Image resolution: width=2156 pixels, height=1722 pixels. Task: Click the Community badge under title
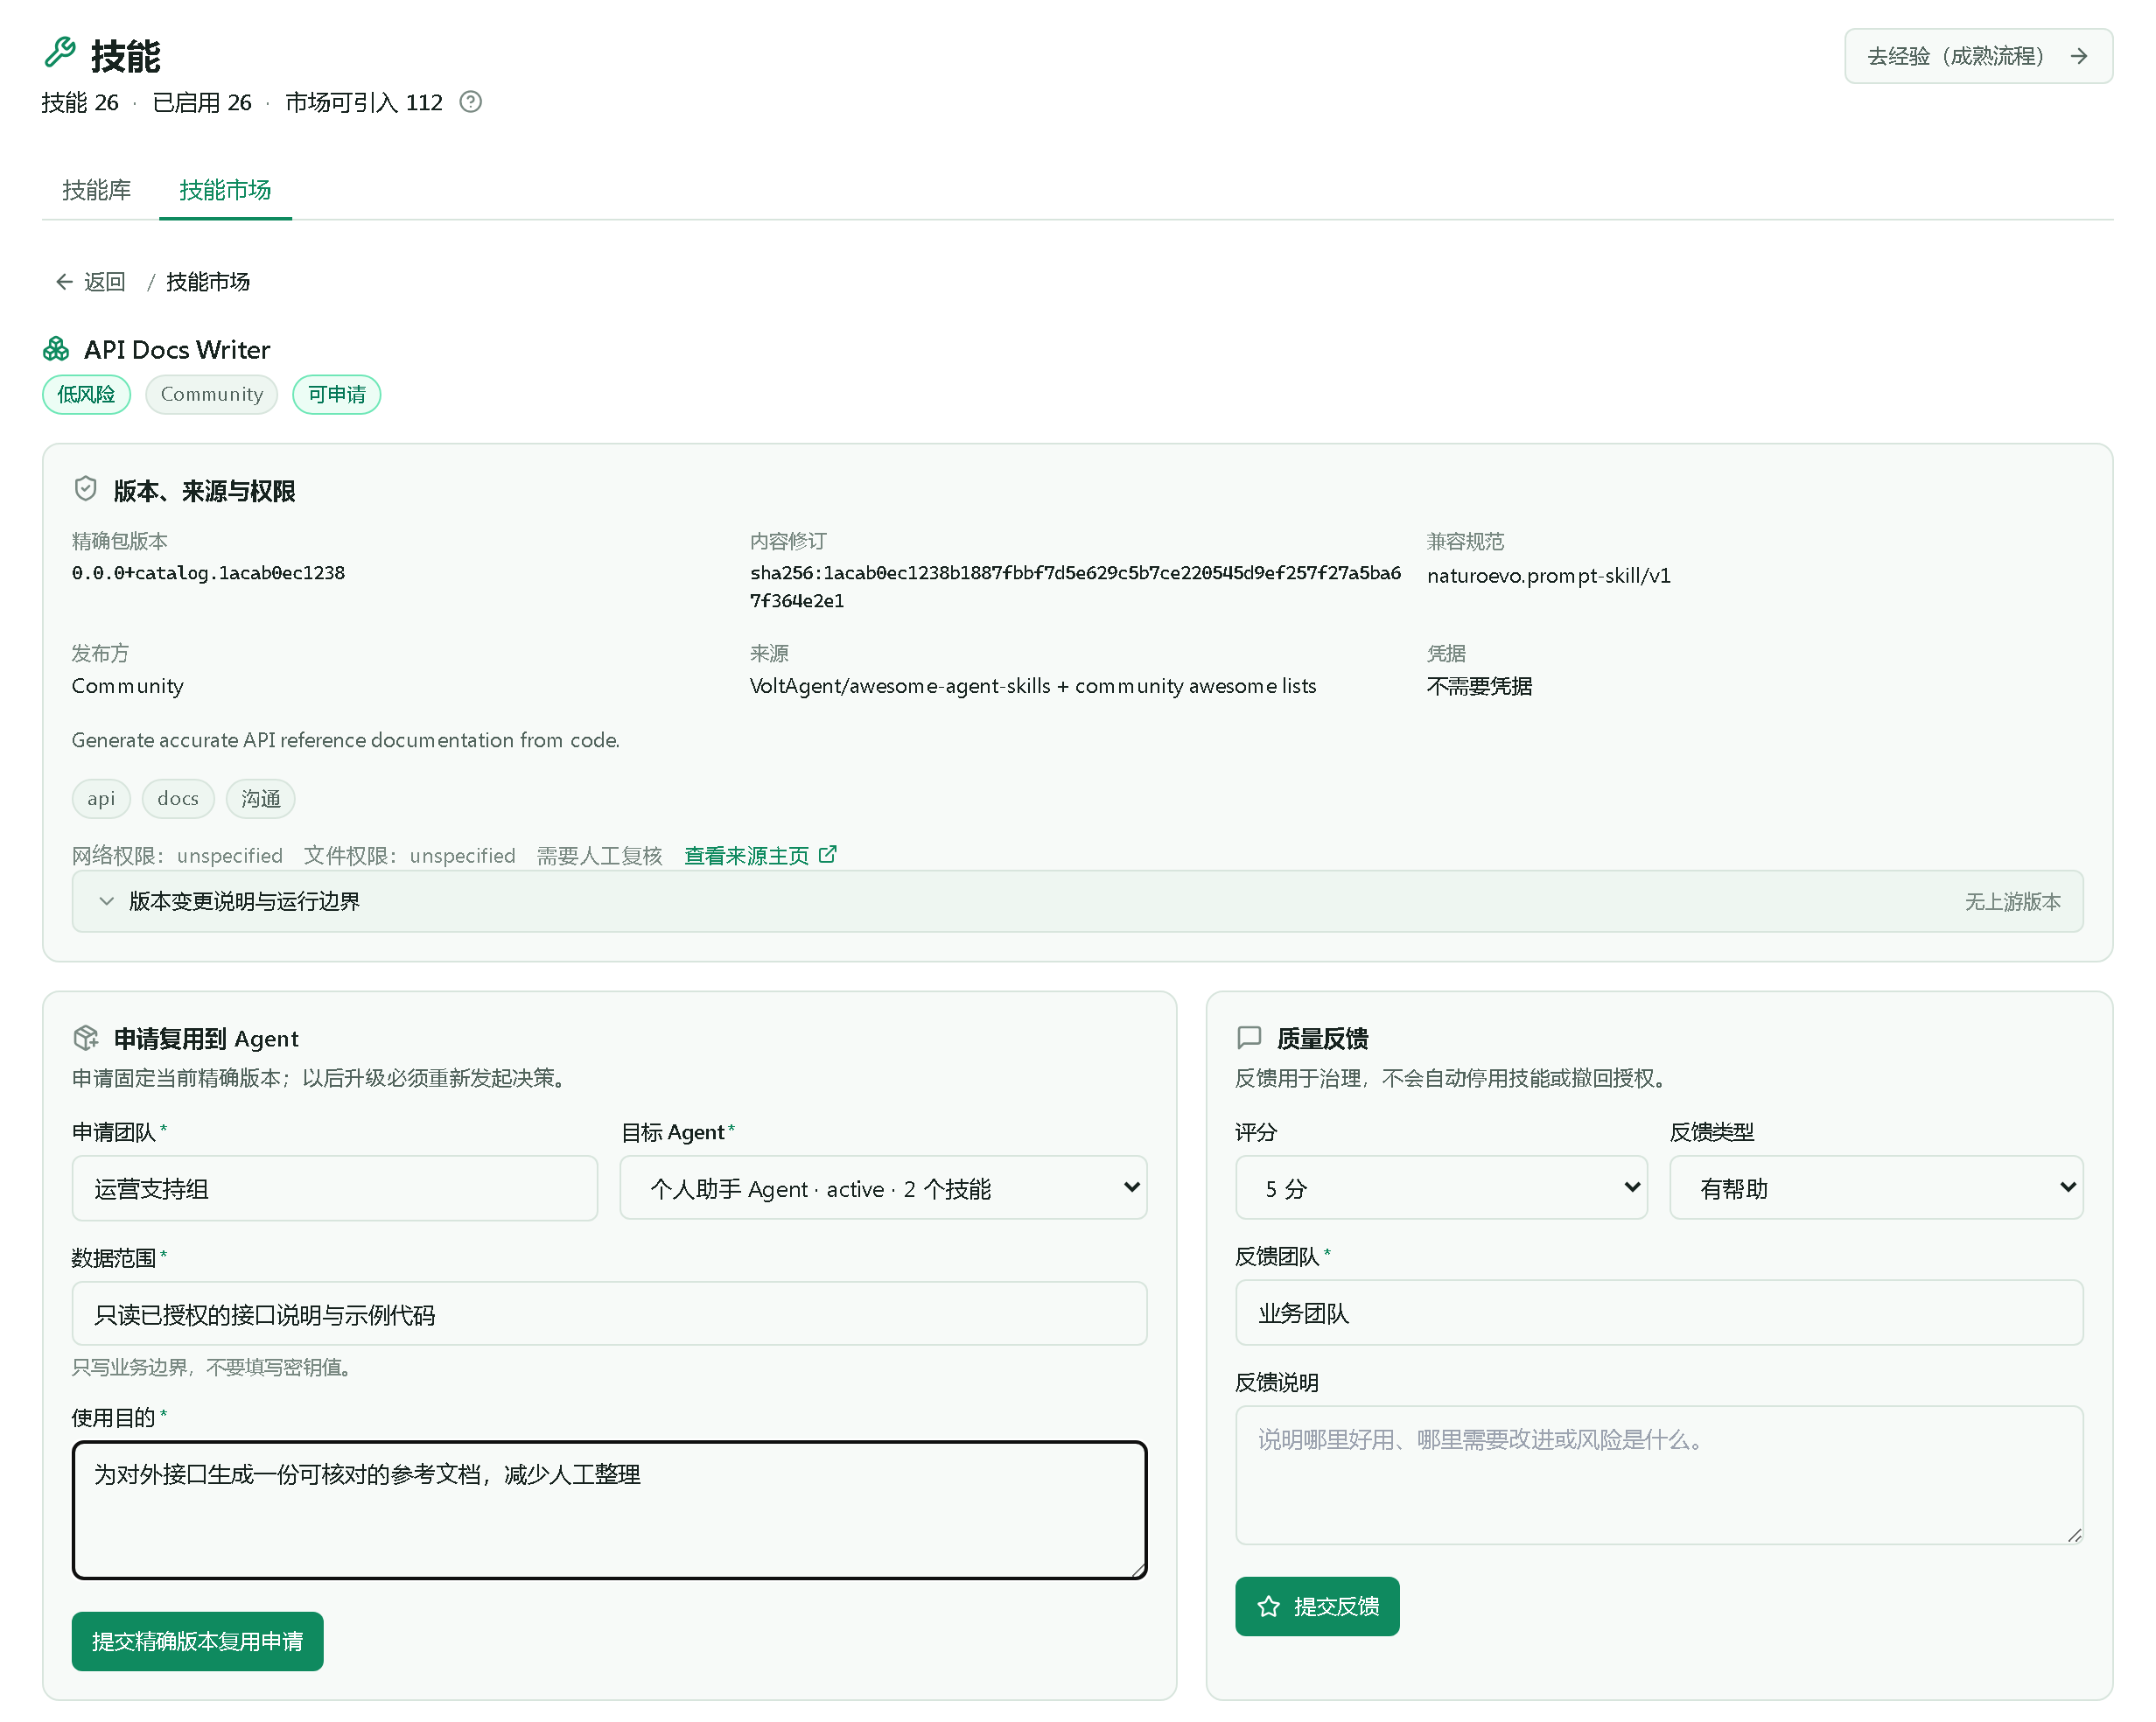(x=212, y=394)
